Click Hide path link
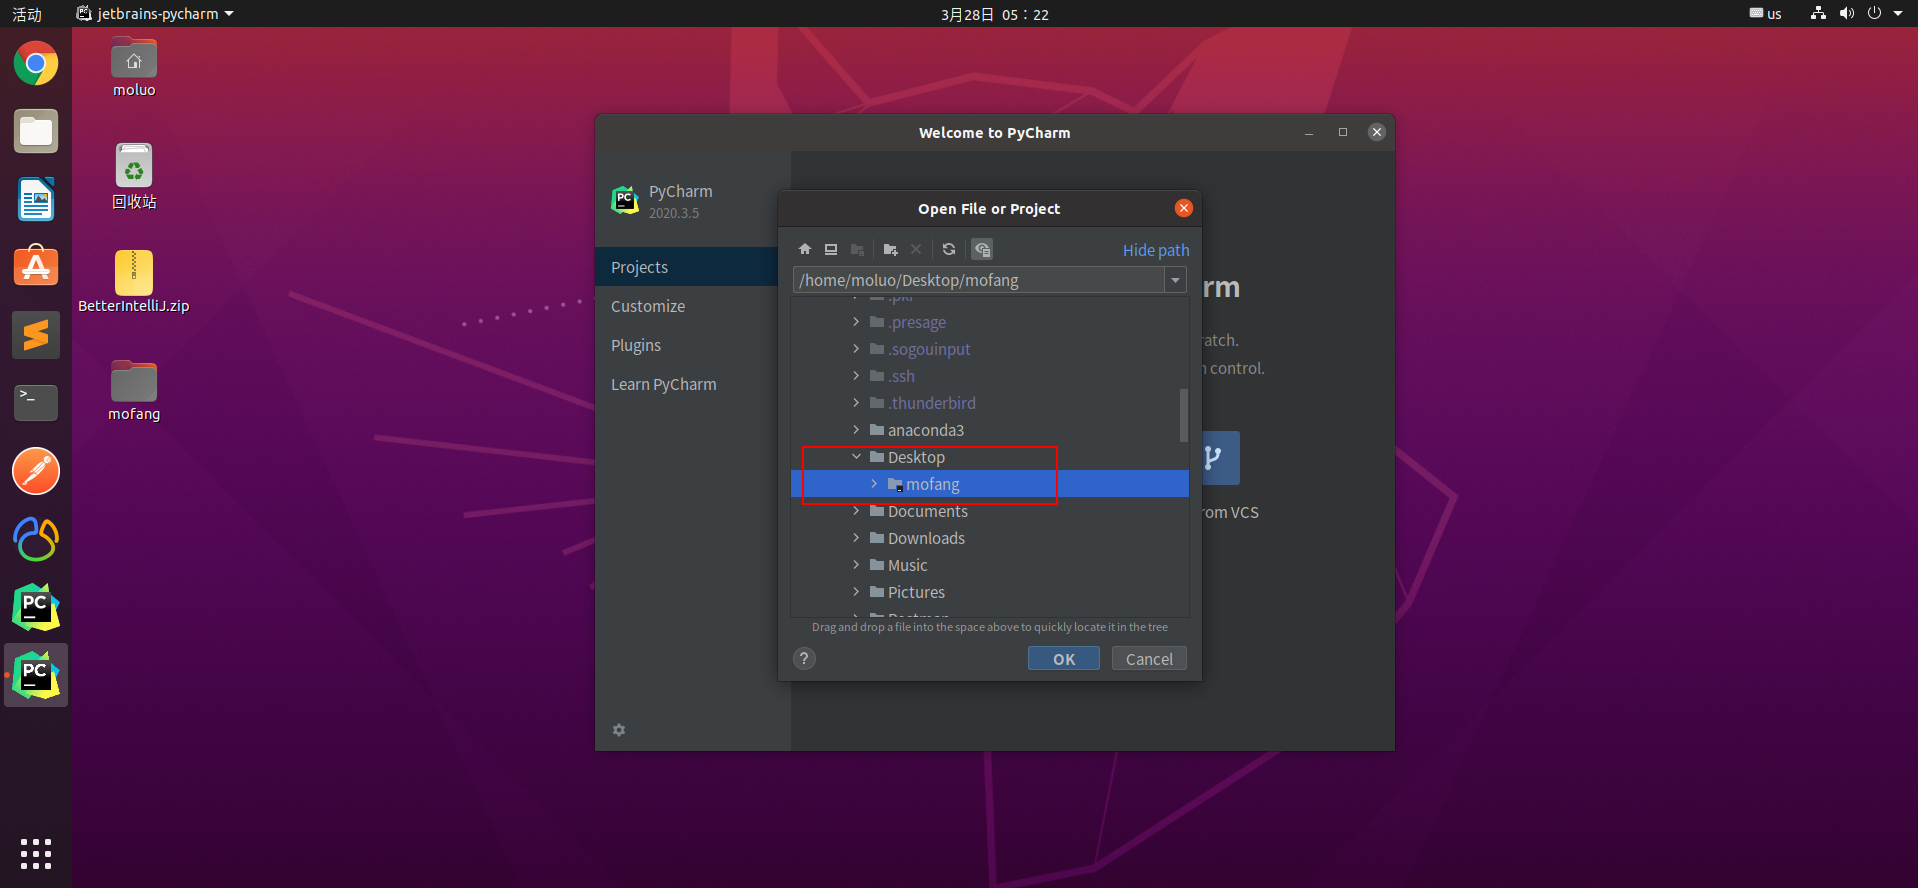The width and height of the screenshot is (1918, 888). click(x=1156, y=250)
